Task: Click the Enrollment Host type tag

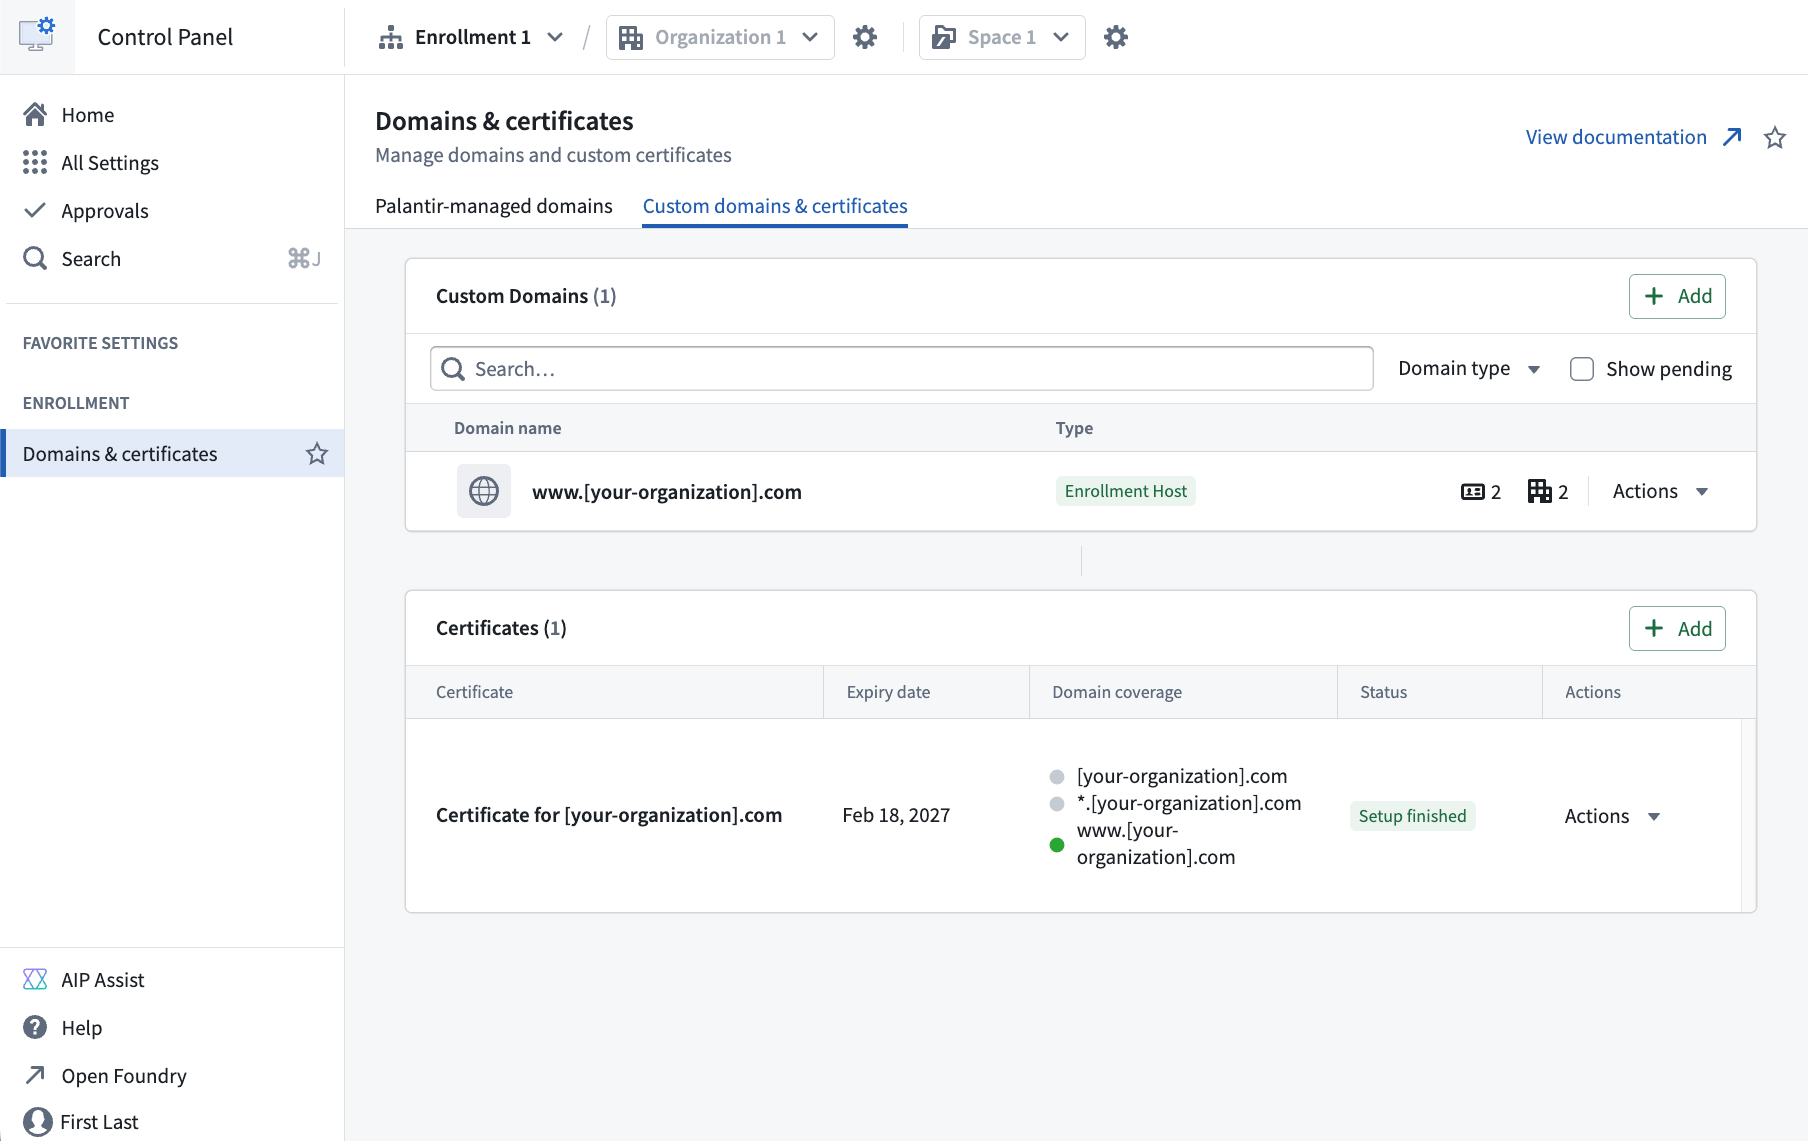Action: (1126, 491)
